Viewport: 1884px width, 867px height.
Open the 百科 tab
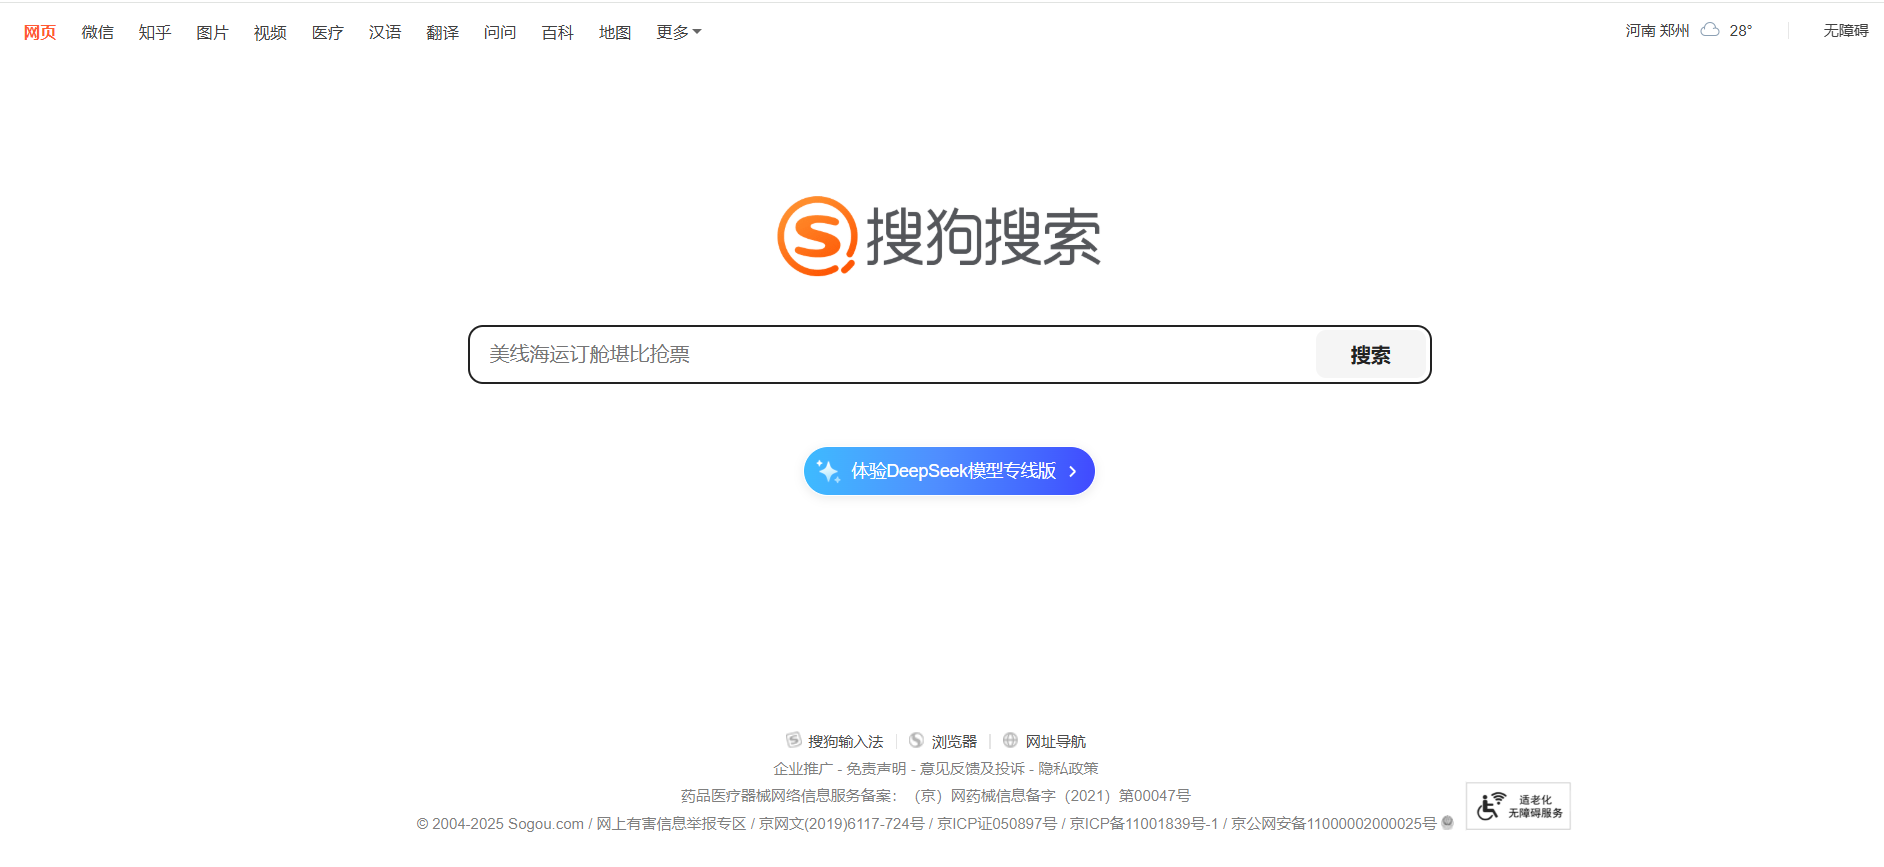(557, 32)
